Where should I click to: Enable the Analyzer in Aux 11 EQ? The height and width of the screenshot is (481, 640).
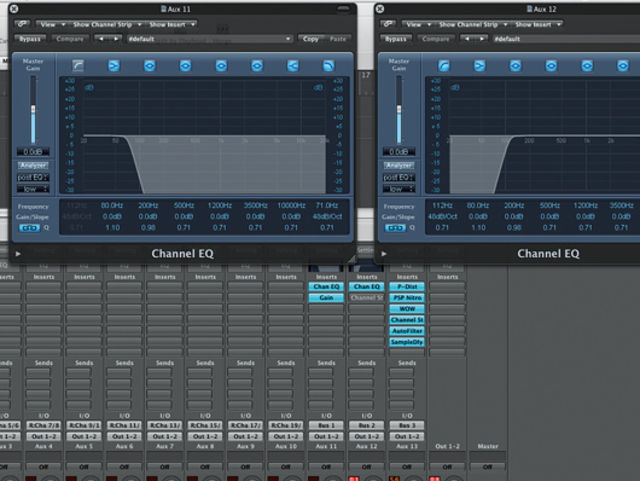click(x=33, y=165)
